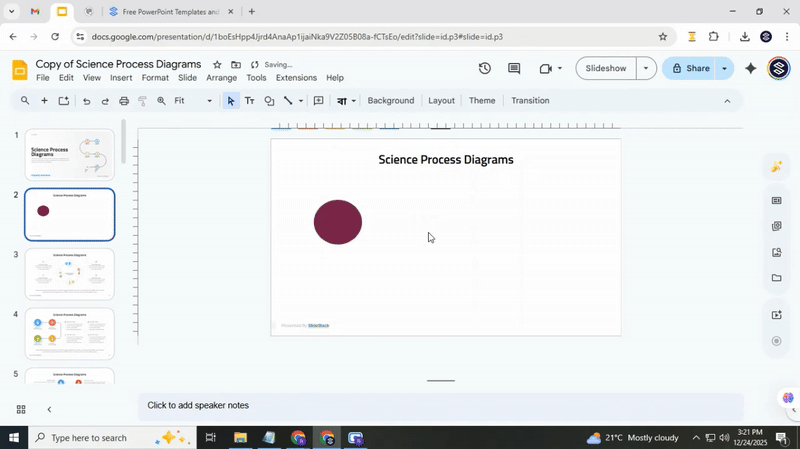This screenshot has width=800, height=449.
Task: Star the presentation title
Action: [217, 65]
